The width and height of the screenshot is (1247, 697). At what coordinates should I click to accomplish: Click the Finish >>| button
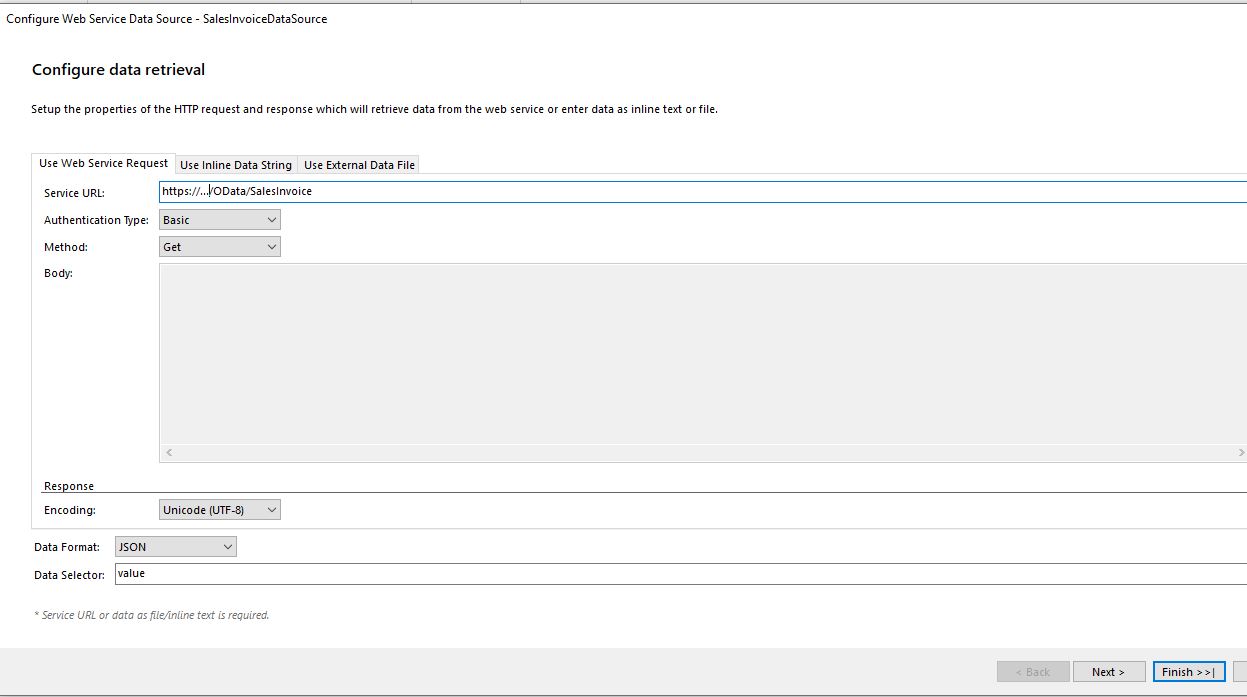[x=1188, y=672]
